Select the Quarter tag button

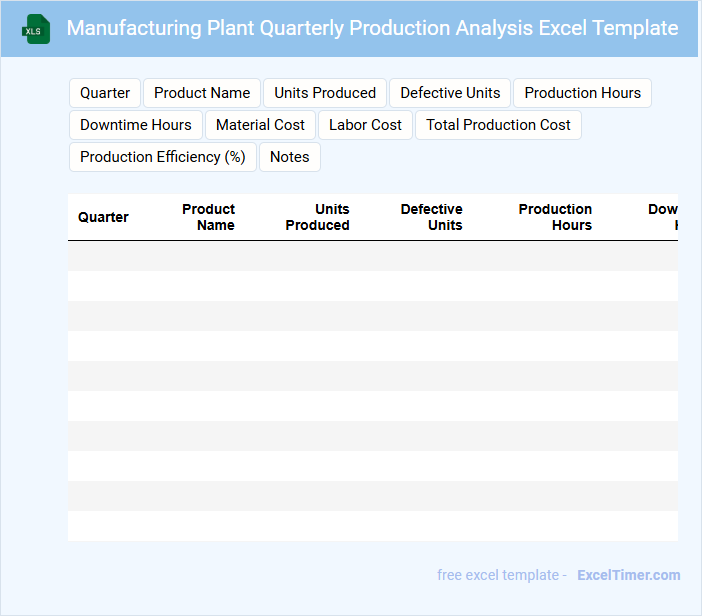click(105, 93)
